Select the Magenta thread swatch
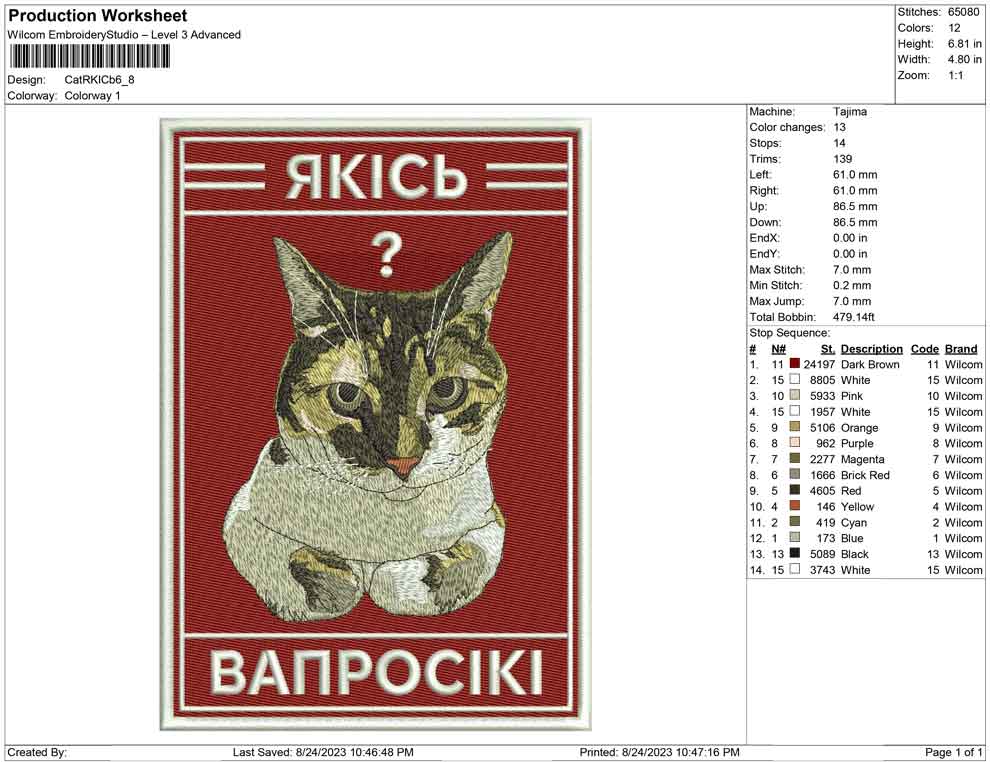Screen dimensions: 990x762 tap(793, 459)
